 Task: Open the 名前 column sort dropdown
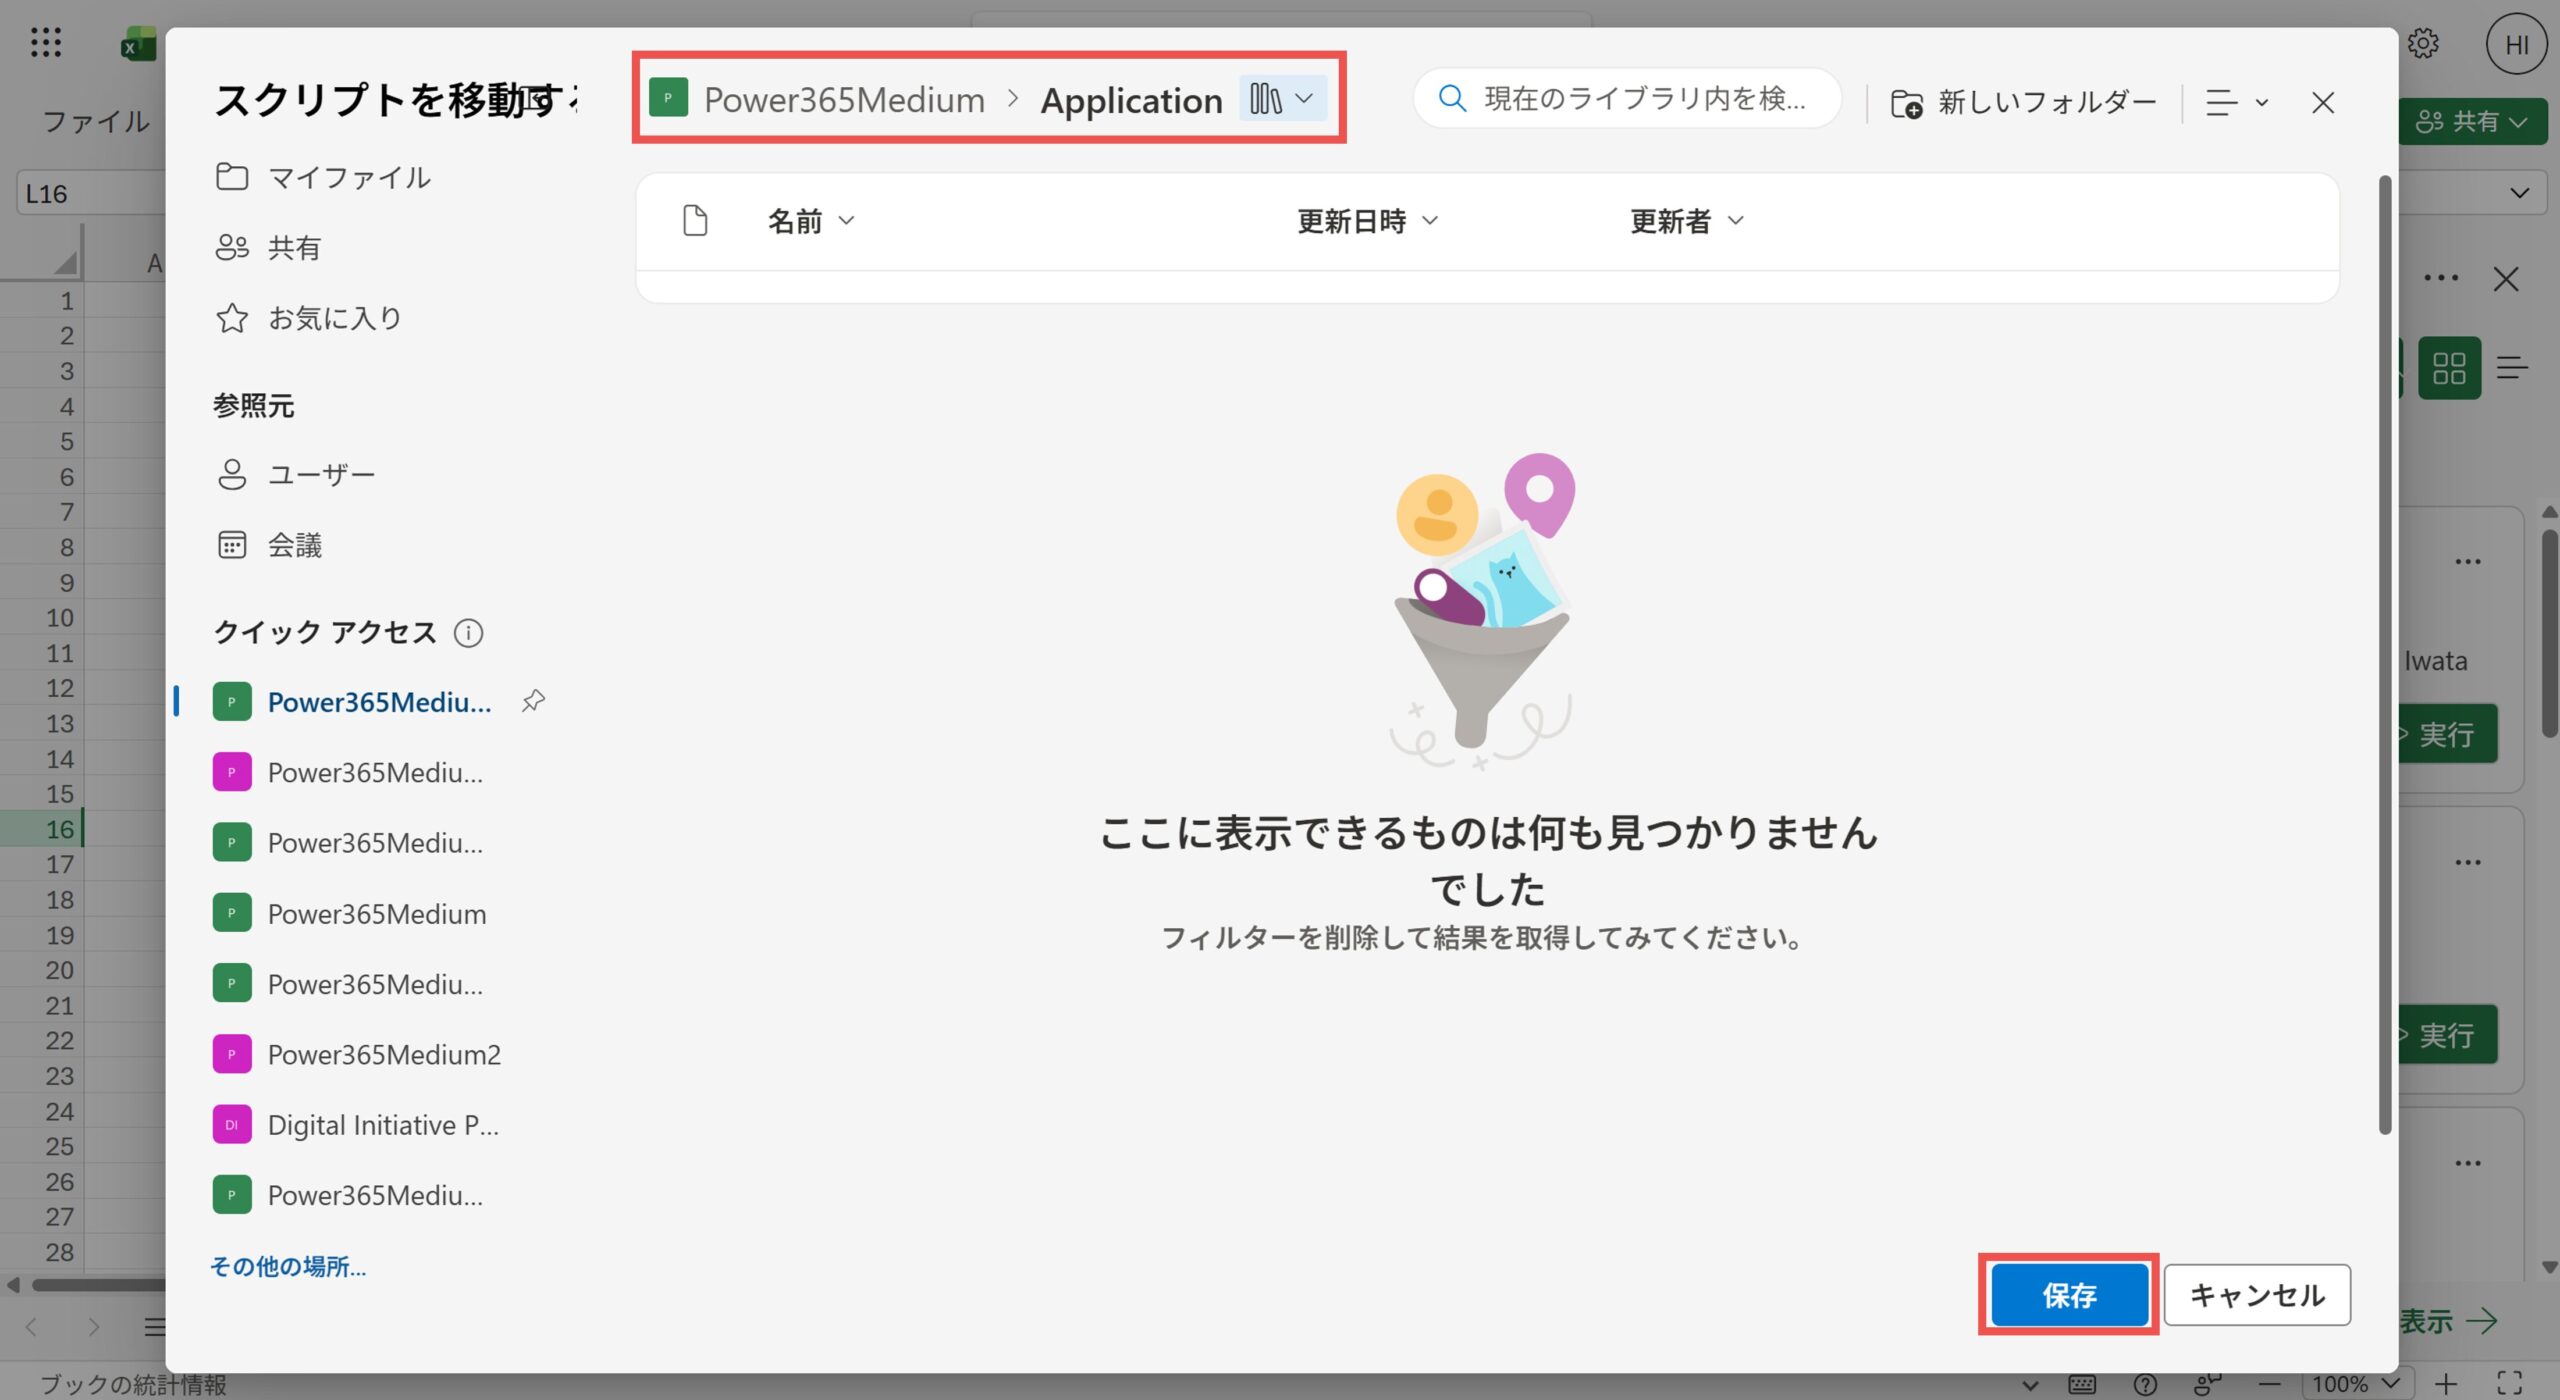[x=845, y=221]
